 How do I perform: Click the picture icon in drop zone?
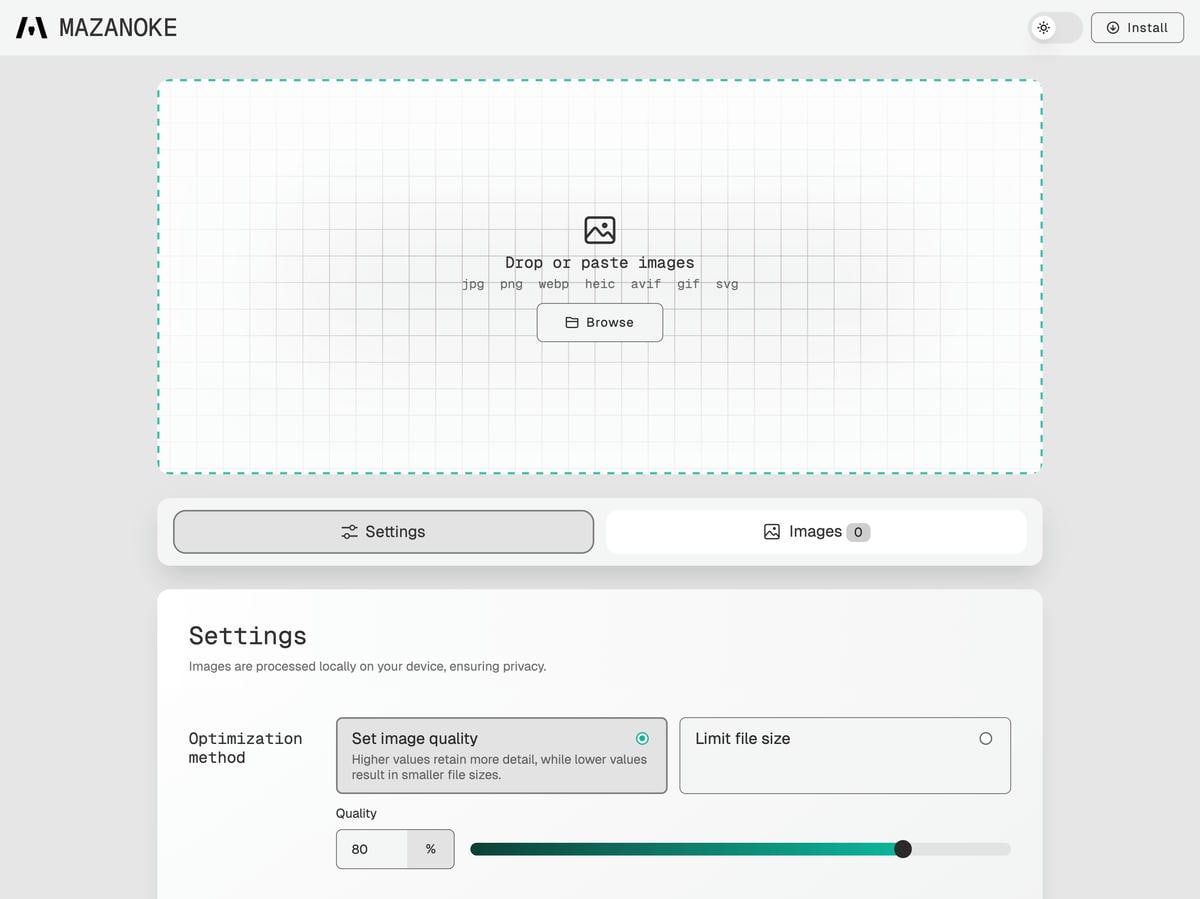(600, 230)
